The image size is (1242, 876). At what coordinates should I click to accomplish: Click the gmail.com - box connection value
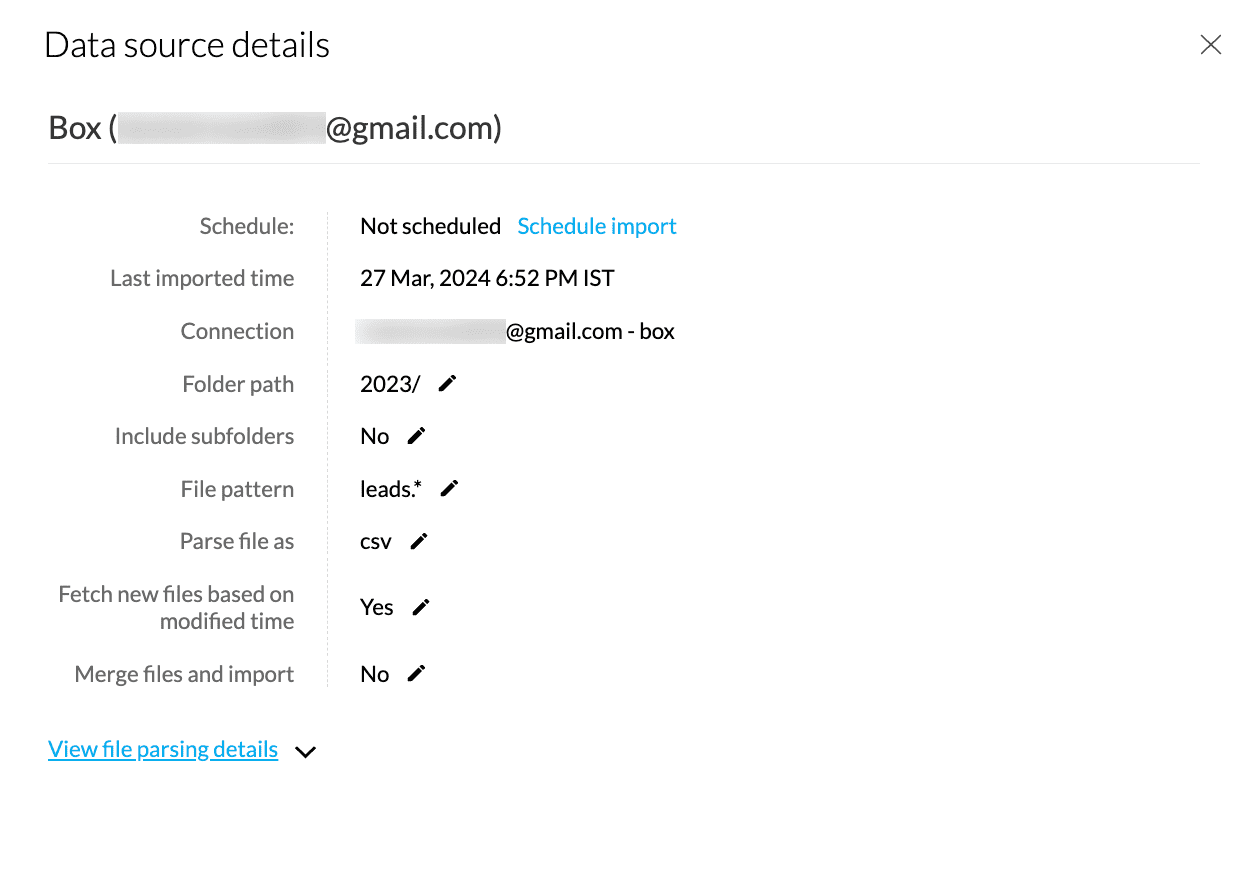point(590,332)
